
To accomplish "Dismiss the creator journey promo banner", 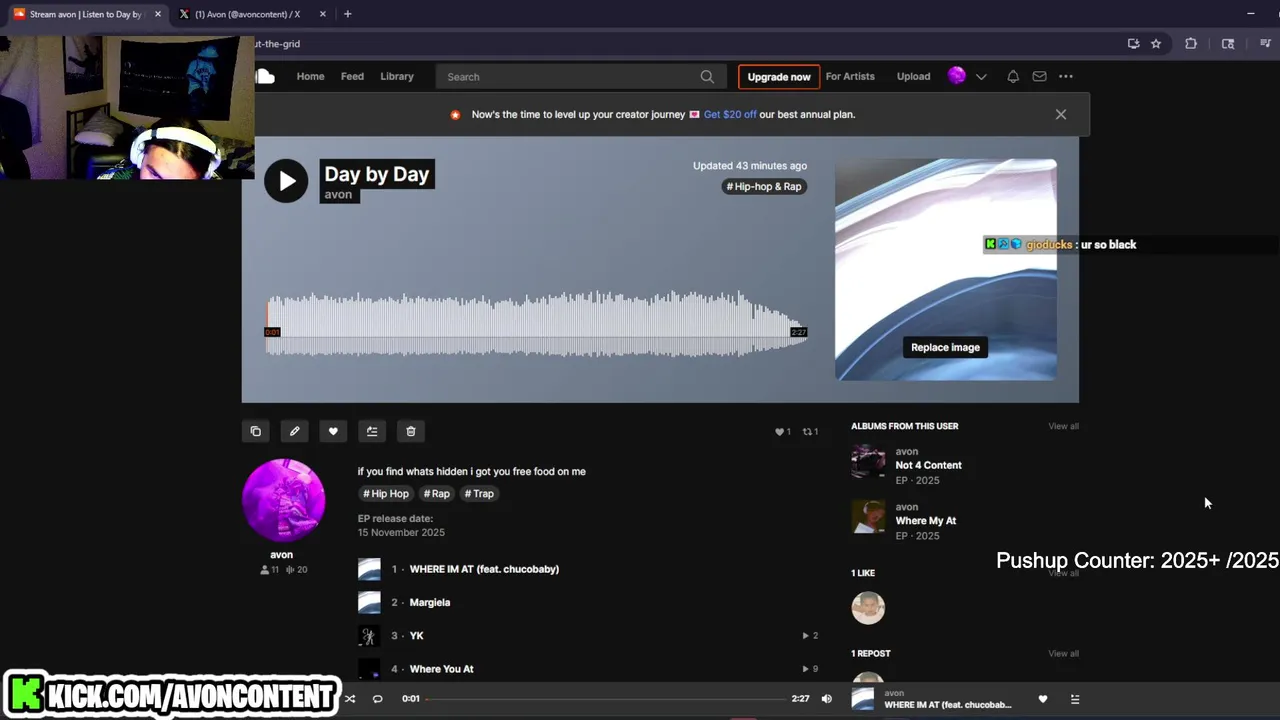I will (x=1061, y=114).
